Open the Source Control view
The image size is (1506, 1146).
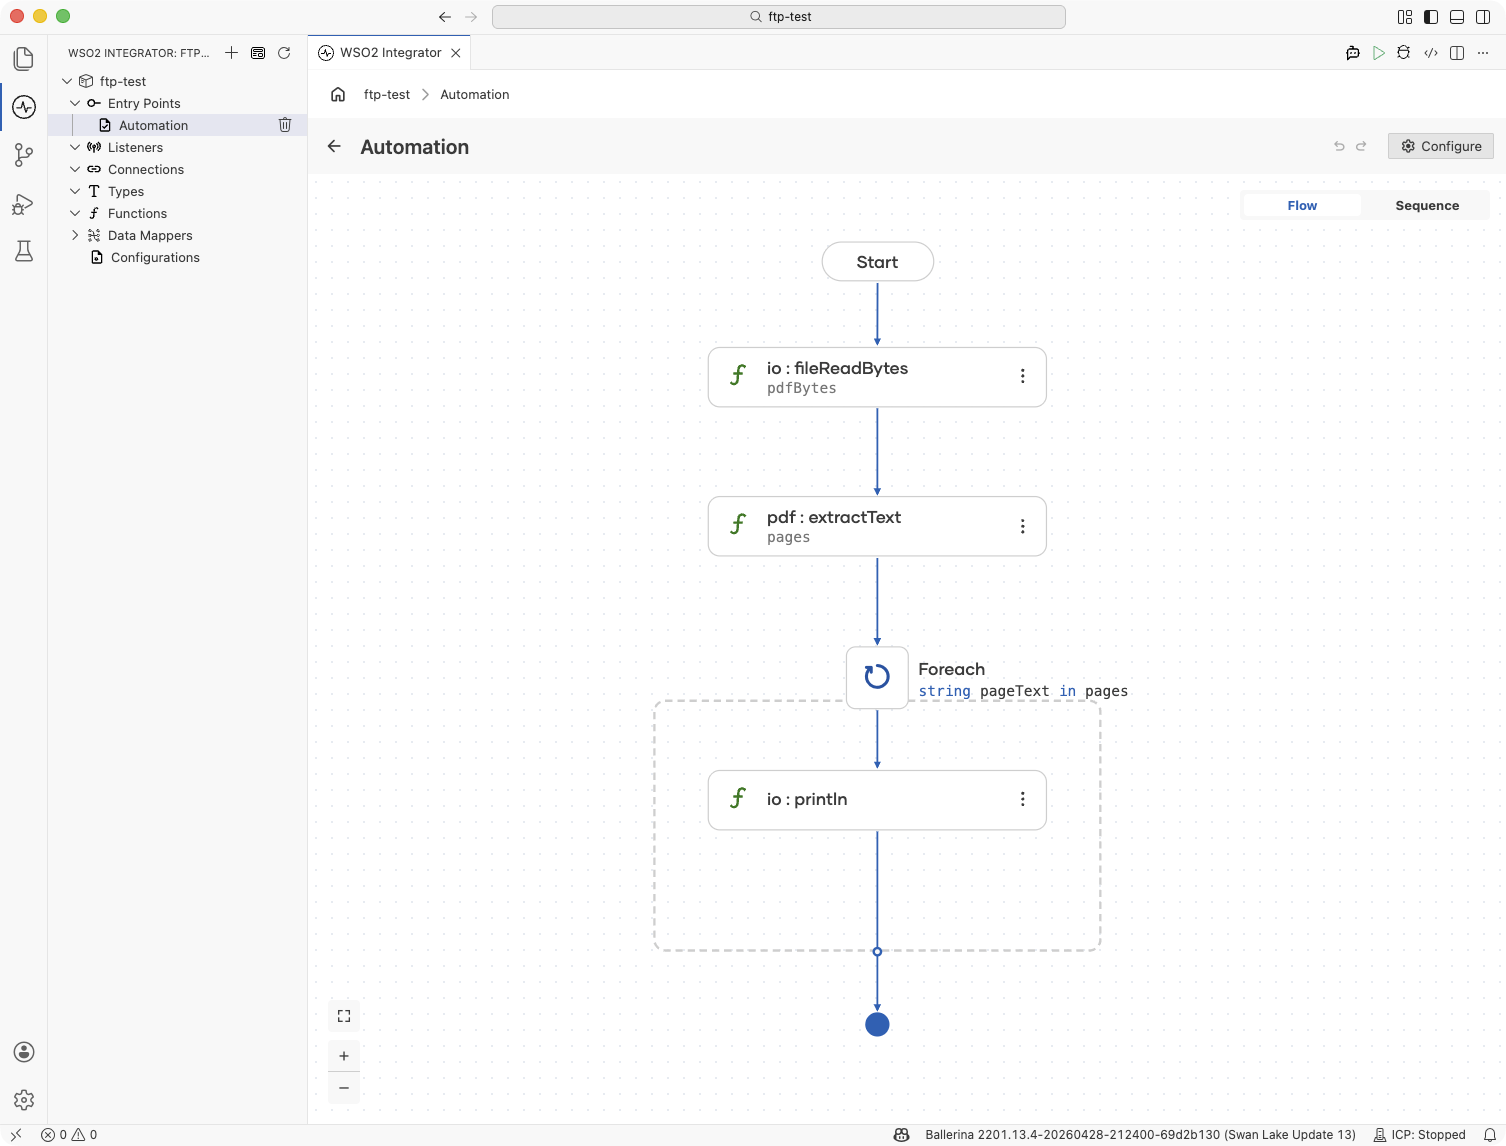tap(24, 155)
